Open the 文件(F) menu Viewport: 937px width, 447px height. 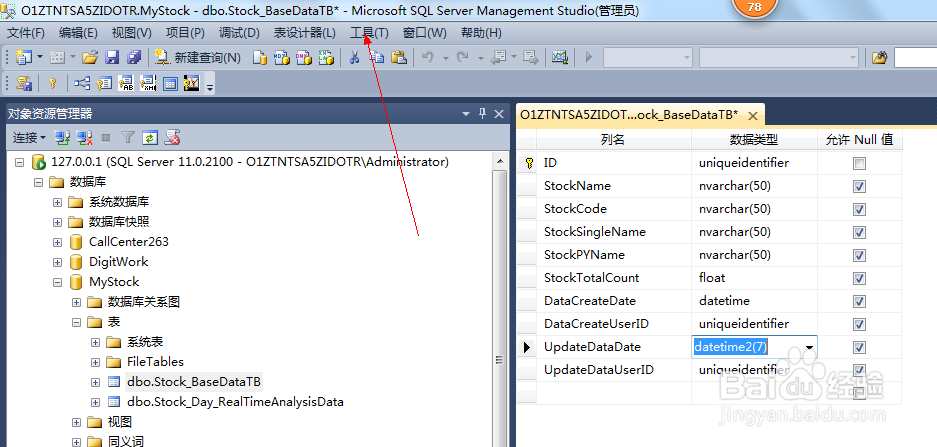(26, 33)
